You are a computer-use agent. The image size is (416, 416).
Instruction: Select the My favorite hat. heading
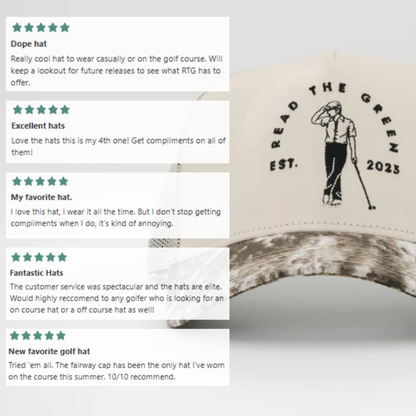point(41,197)
